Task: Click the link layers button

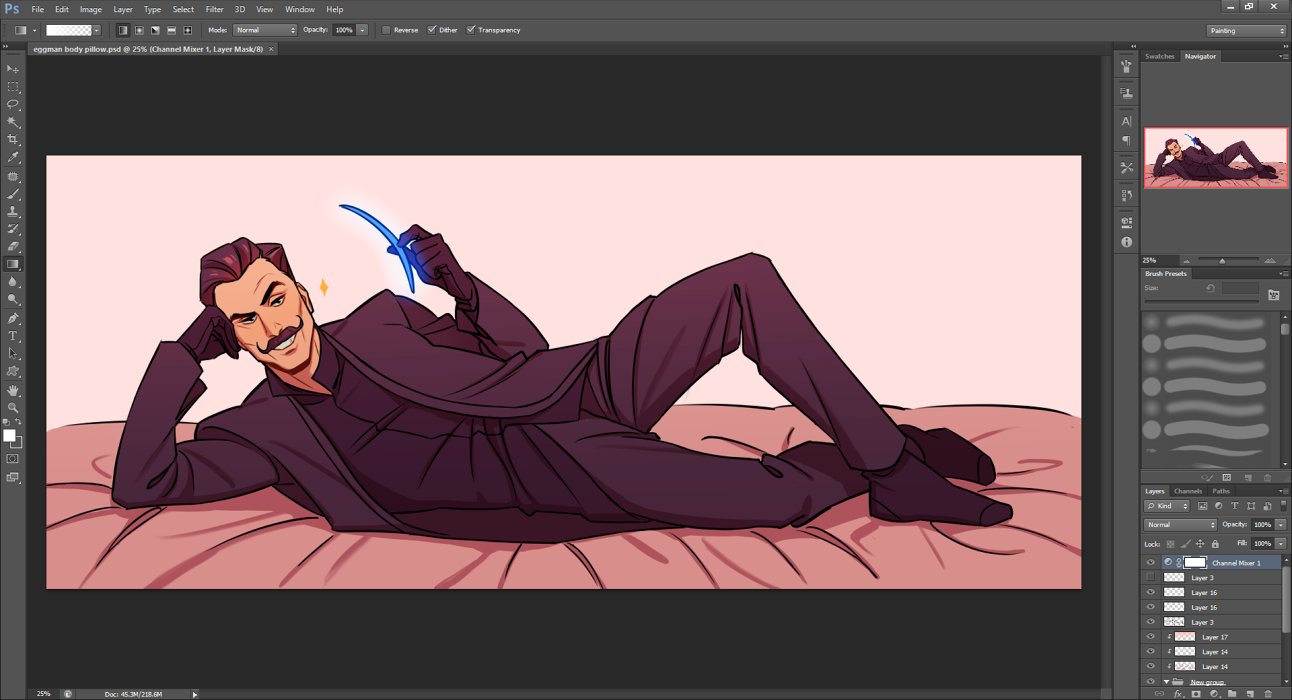Action: coord(1160,693)
